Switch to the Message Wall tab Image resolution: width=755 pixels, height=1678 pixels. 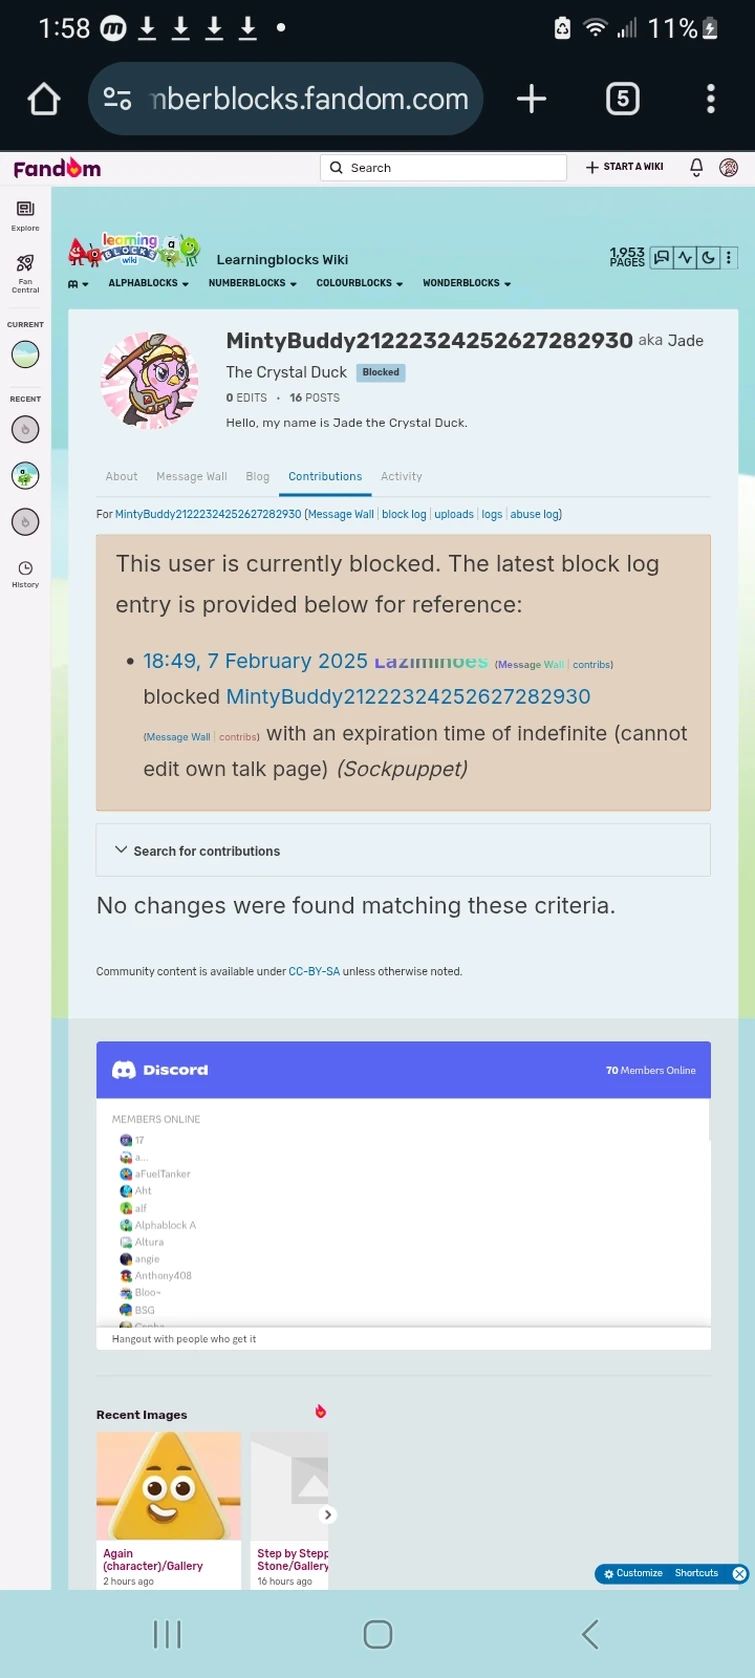coord(191,476)
